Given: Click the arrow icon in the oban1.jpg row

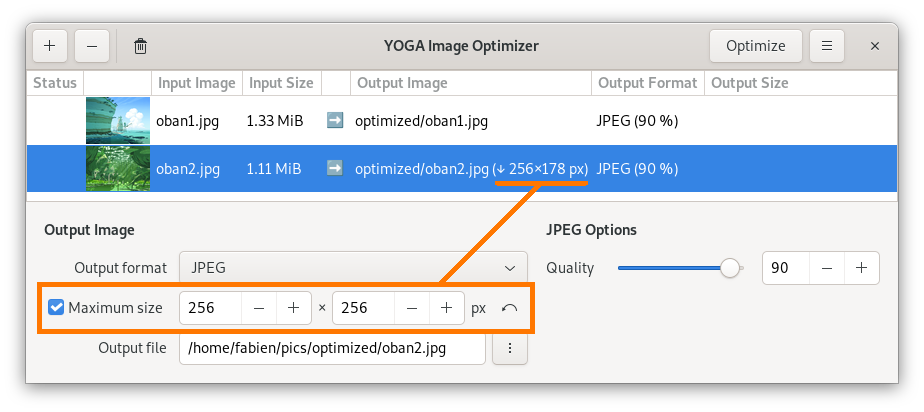Looking at the screenshot, I should click(335, 121).
